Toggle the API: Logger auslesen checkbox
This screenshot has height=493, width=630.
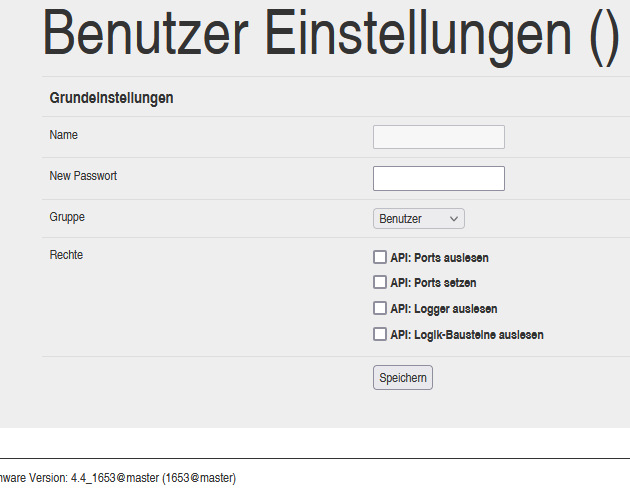click(x=380, y=308)
